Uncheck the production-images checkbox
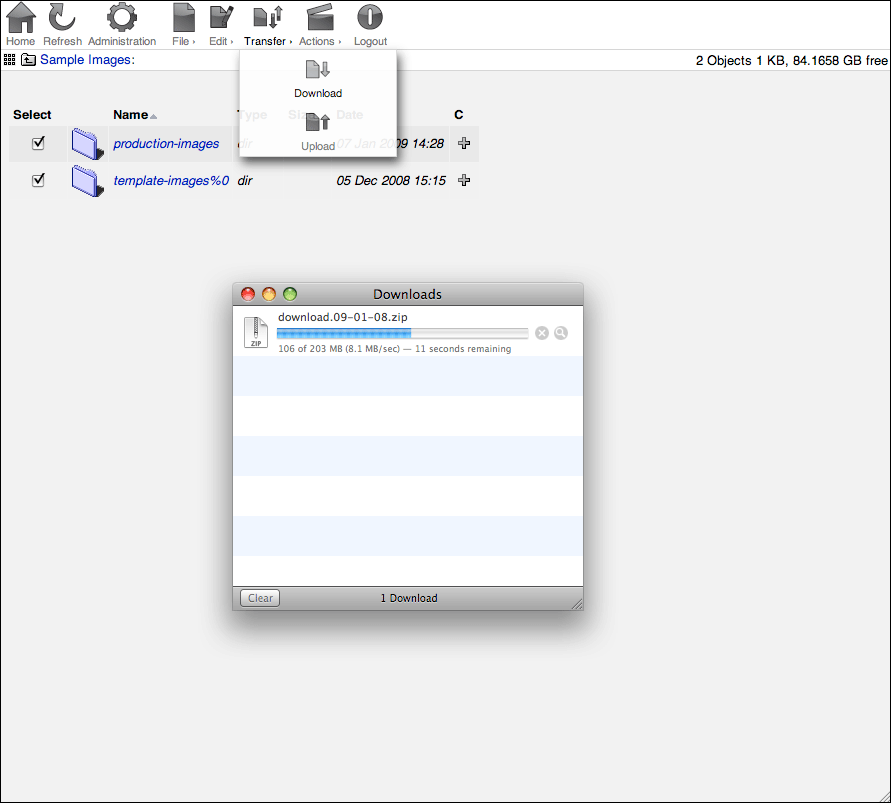 [x=38, y=143]
